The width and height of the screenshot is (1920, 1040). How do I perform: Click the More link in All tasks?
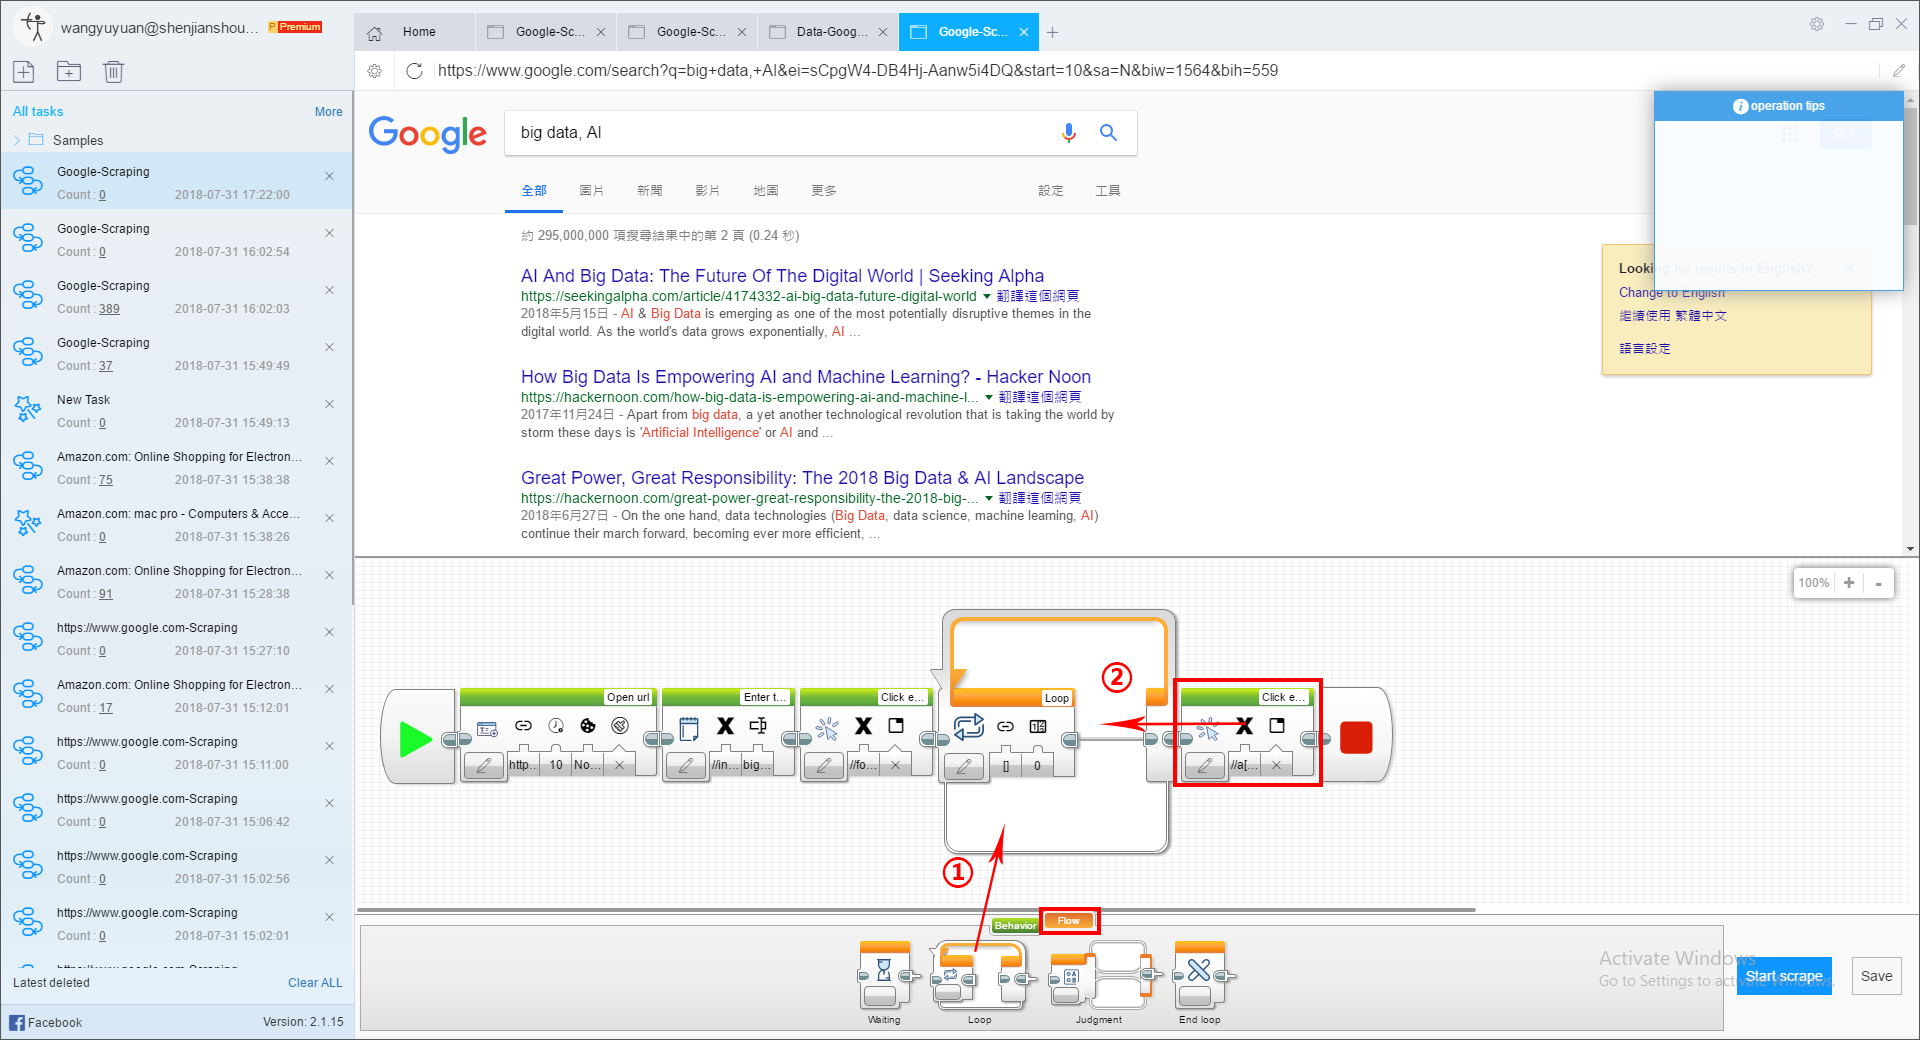point(328,112)
